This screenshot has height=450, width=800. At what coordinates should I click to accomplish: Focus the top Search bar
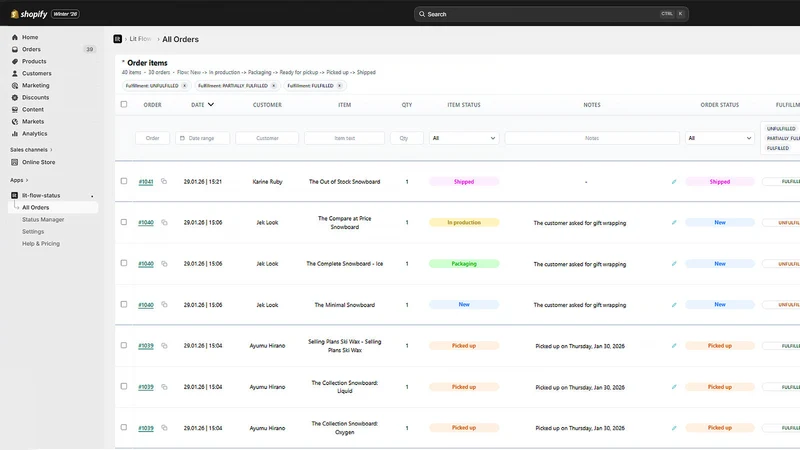(551, 14)
